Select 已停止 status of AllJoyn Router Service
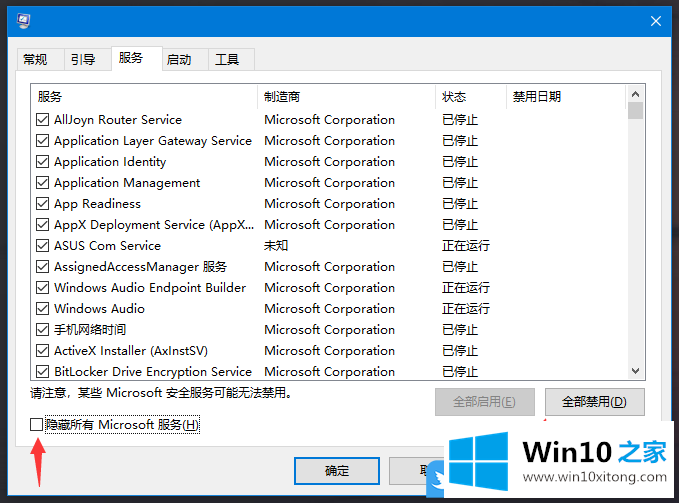This screenshot has width=679, height=503. pyautogui.click(x=460, y=119)
